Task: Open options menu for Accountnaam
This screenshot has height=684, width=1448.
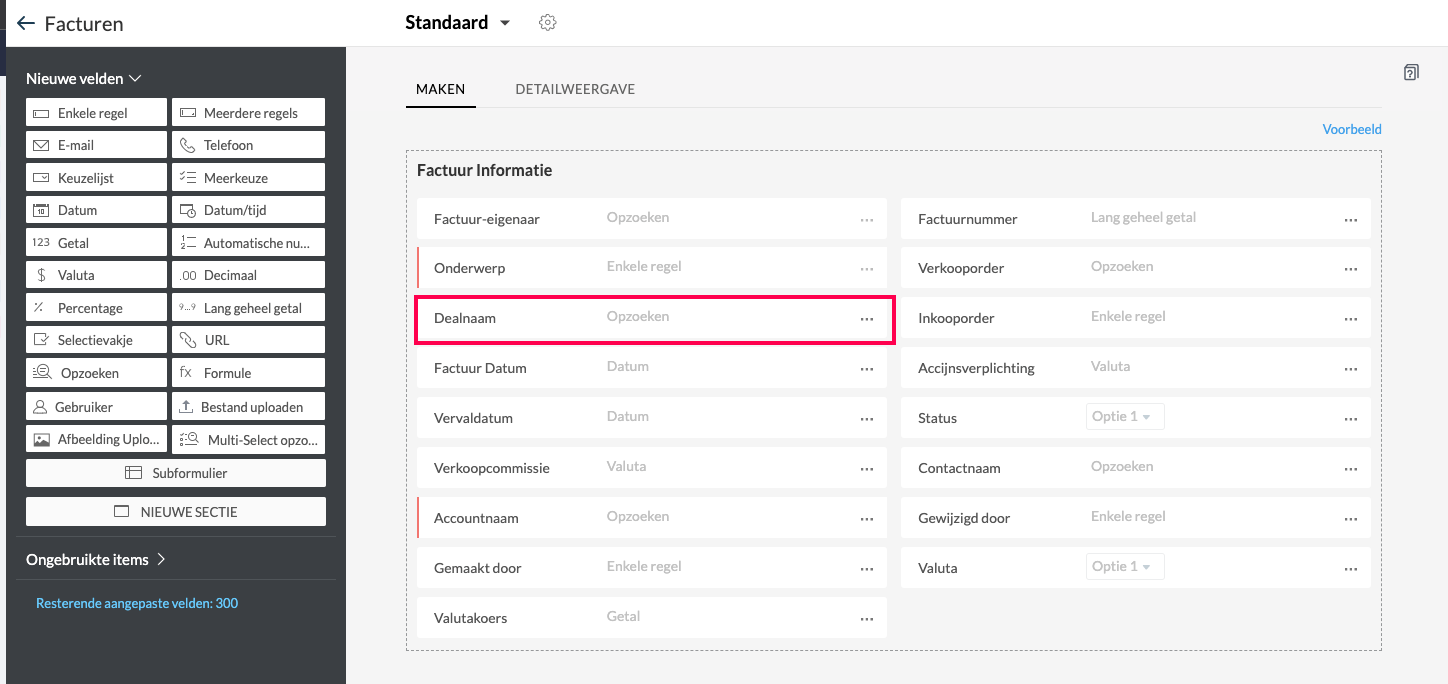Action: click(866, 519)
